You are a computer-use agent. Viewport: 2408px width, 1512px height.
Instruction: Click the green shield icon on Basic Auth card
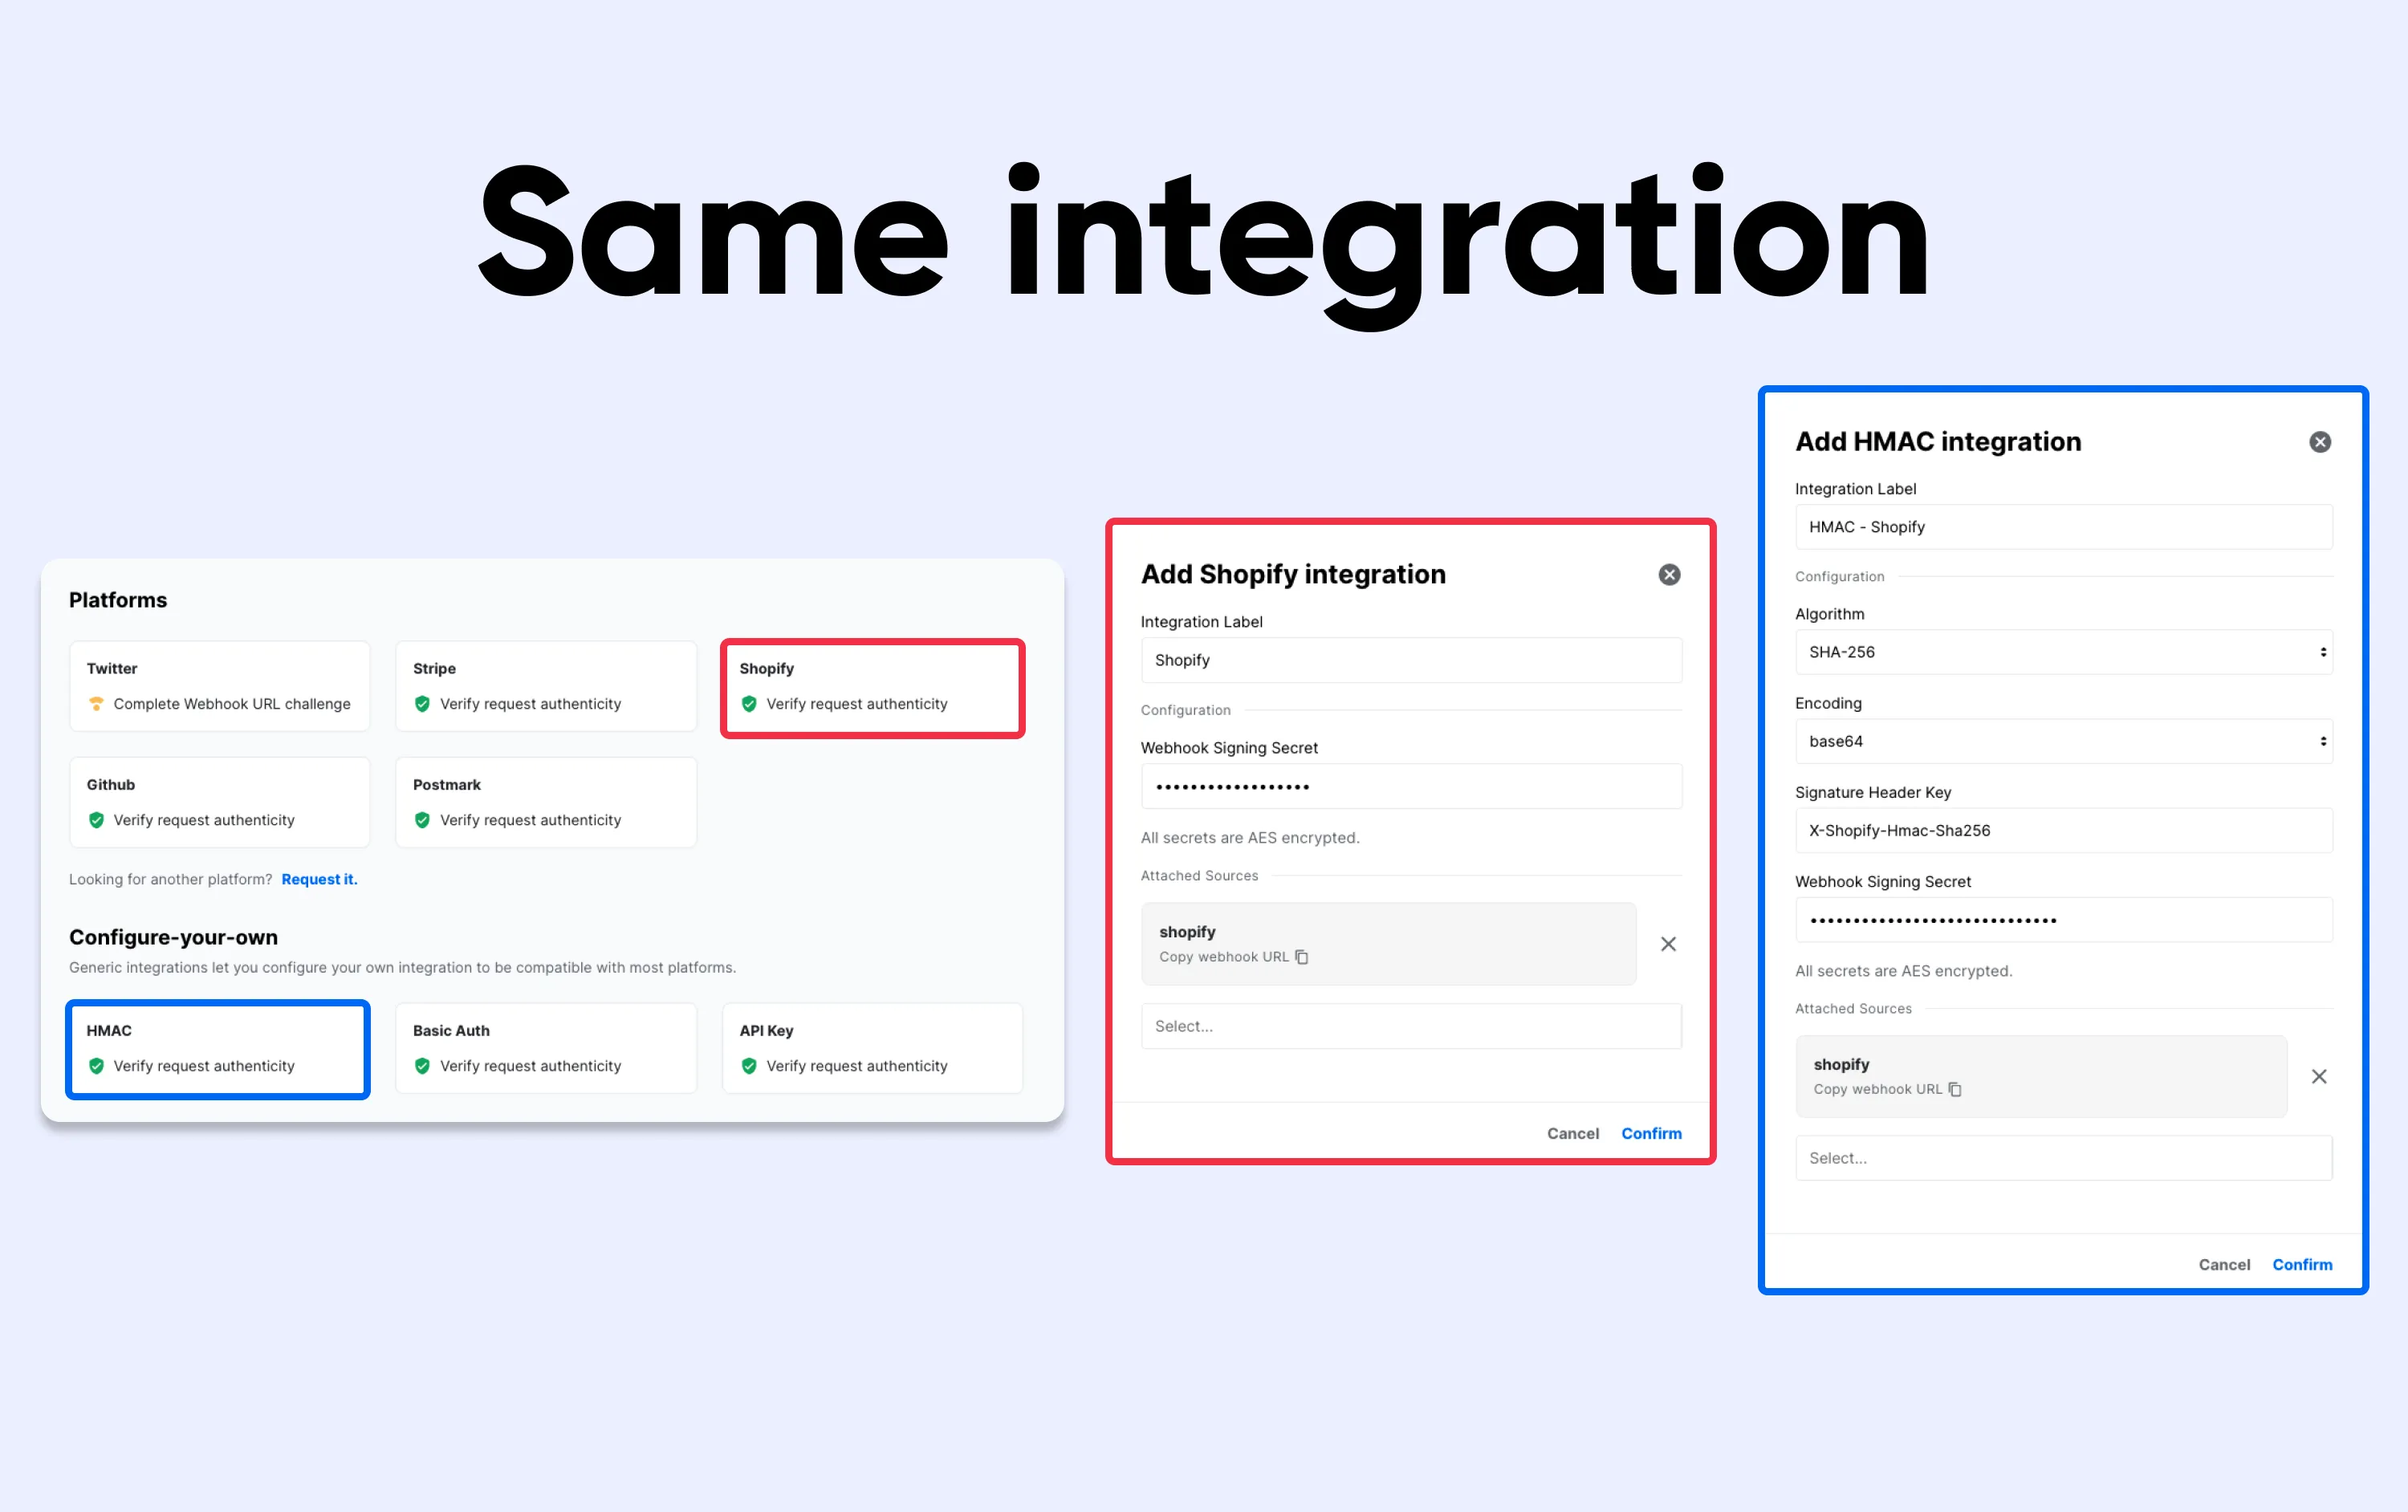[x=422, y=1066]
